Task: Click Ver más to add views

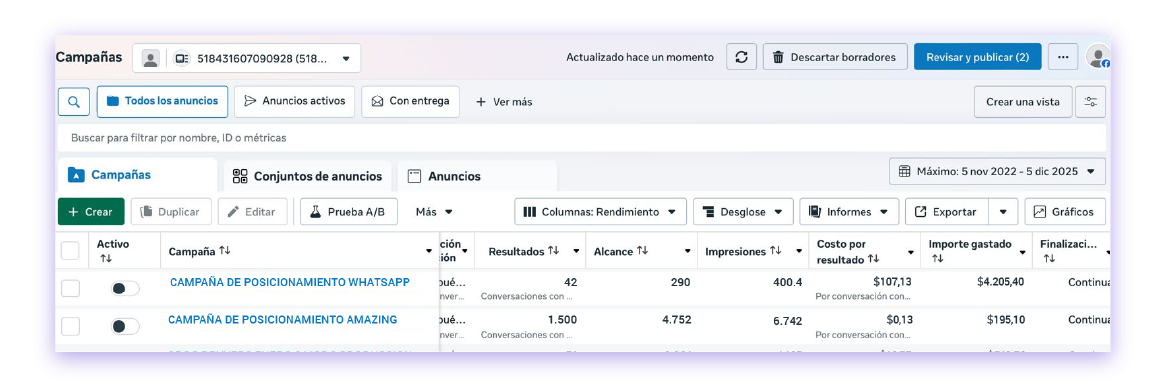Action: (x=504, y=102)
